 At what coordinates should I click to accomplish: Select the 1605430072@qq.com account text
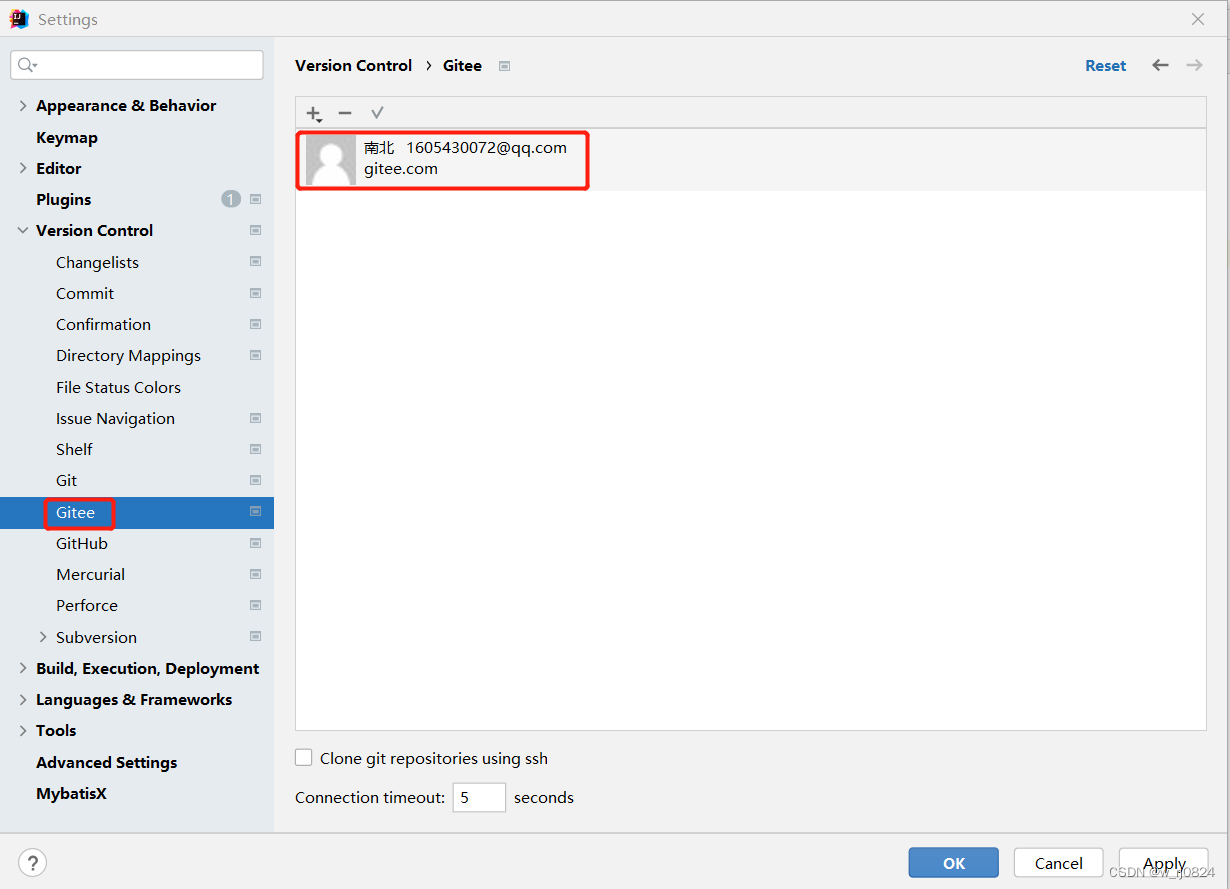(486, 147)
